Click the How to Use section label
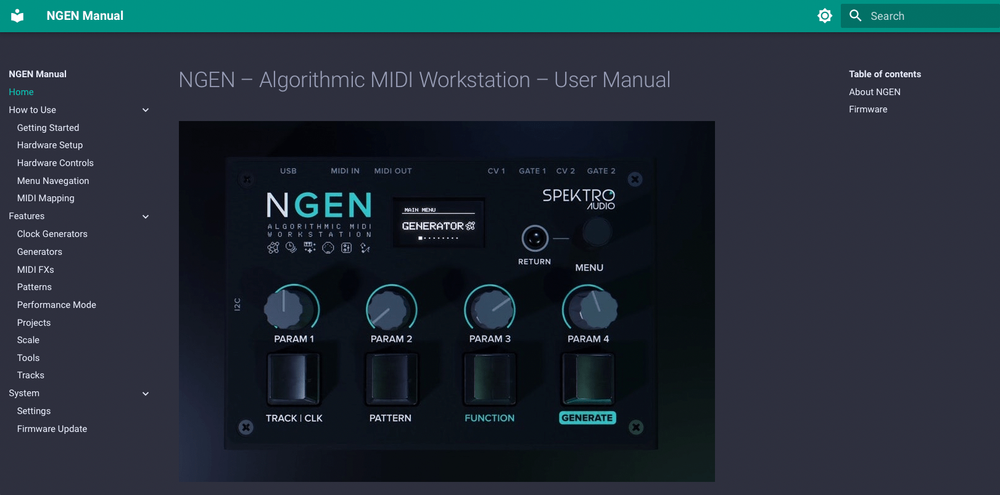This screenshot has width=1000, height=495. point(33,110)
